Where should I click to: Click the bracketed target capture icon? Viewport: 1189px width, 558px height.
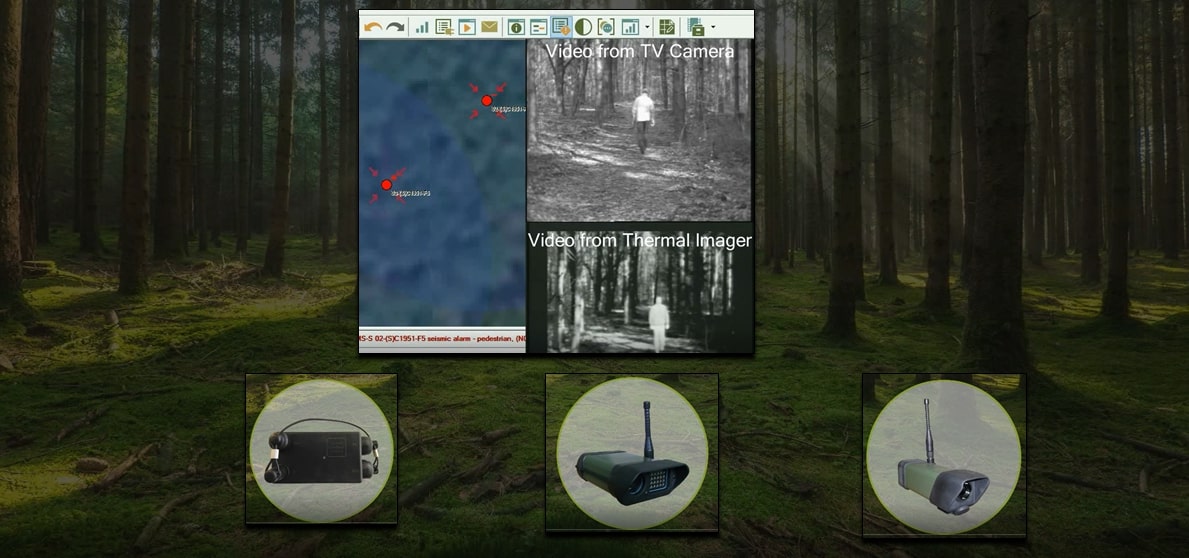pyautogui.click(x=606, y=27)
